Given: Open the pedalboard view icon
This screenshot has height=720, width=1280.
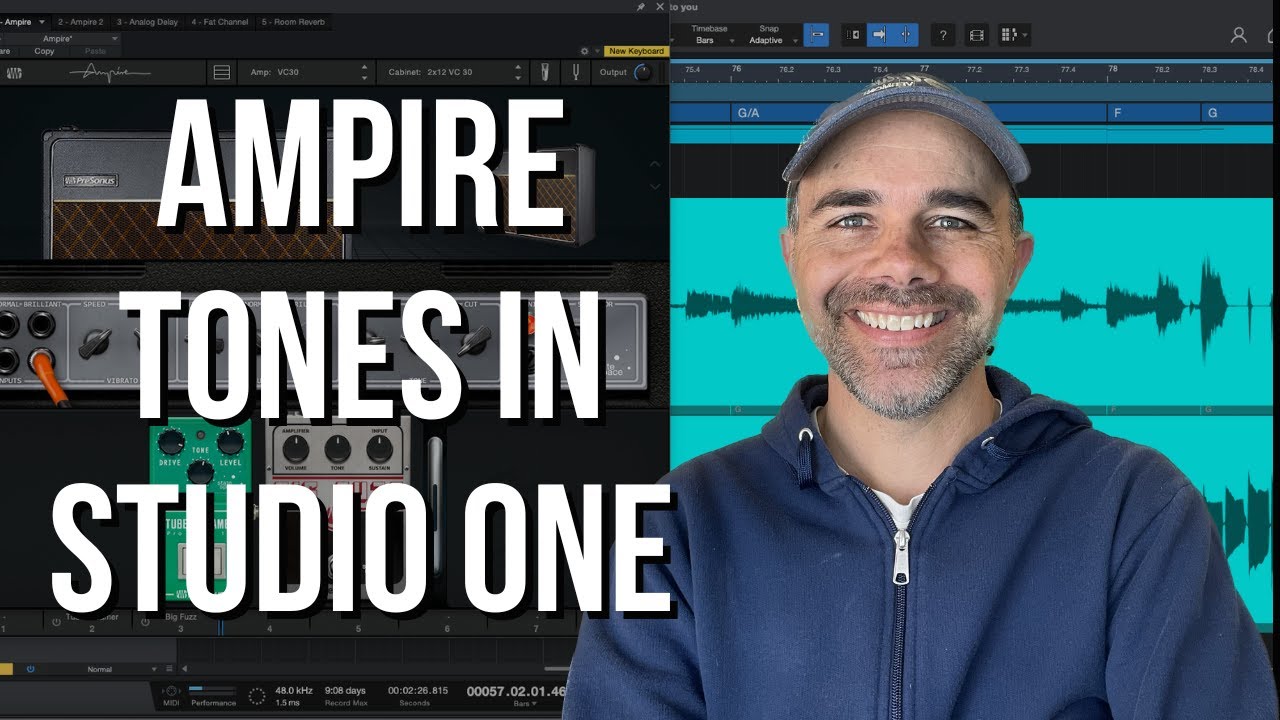Looking at the screenshot, I should point(222,72).
